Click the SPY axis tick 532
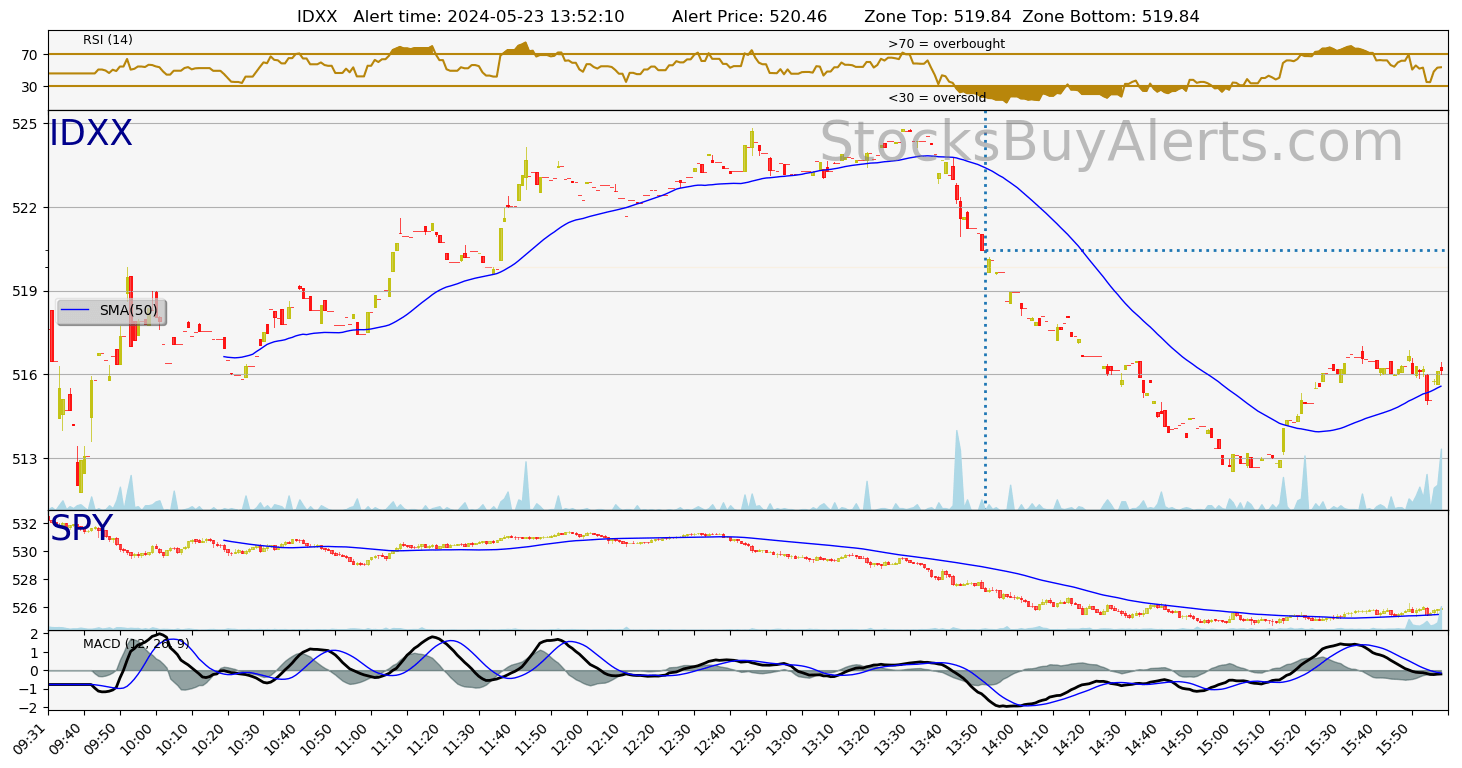This screenshot has width=1462, height=768. click(26, 524)
